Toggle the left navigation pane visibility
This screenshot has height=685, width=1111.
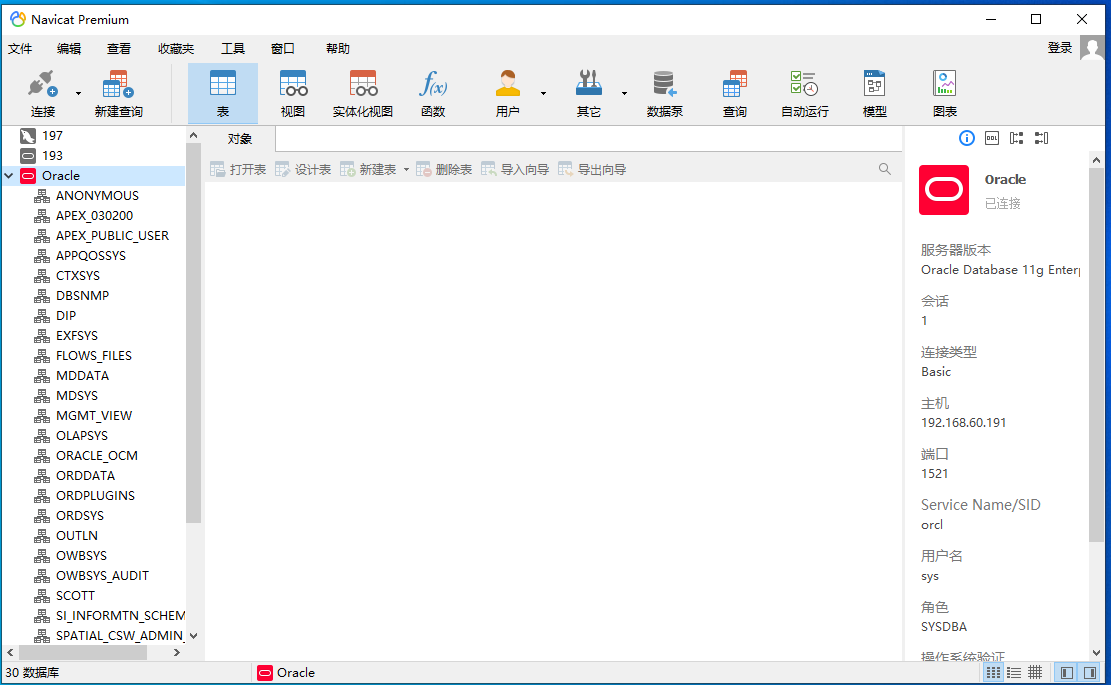click(x=1066, y=672)
